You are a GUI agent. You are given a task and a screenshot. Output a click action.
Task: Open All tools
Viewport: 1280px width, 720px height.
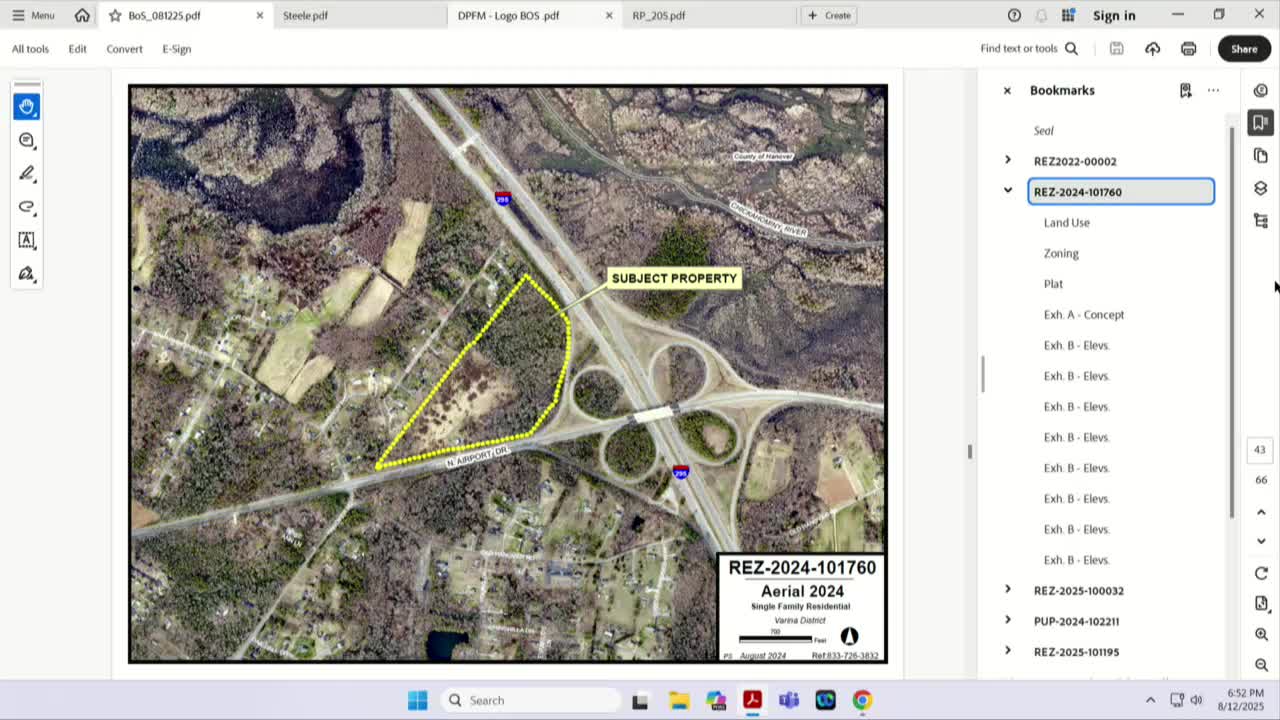pyautogui.click(x=30, y=48)
